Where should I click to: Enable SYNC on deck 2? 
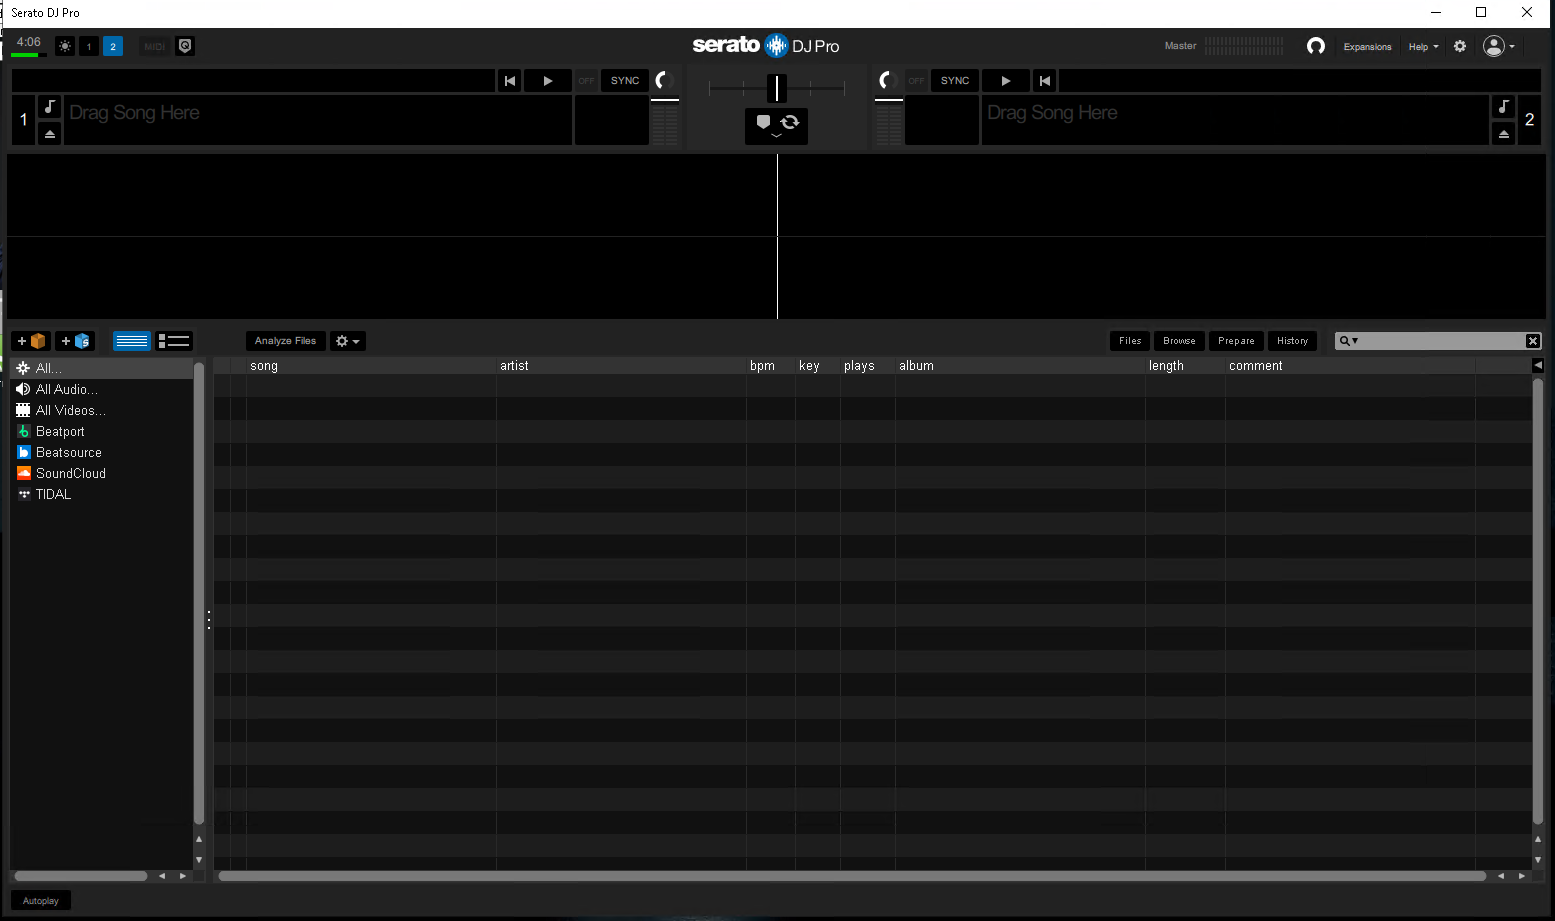point(955,81)
